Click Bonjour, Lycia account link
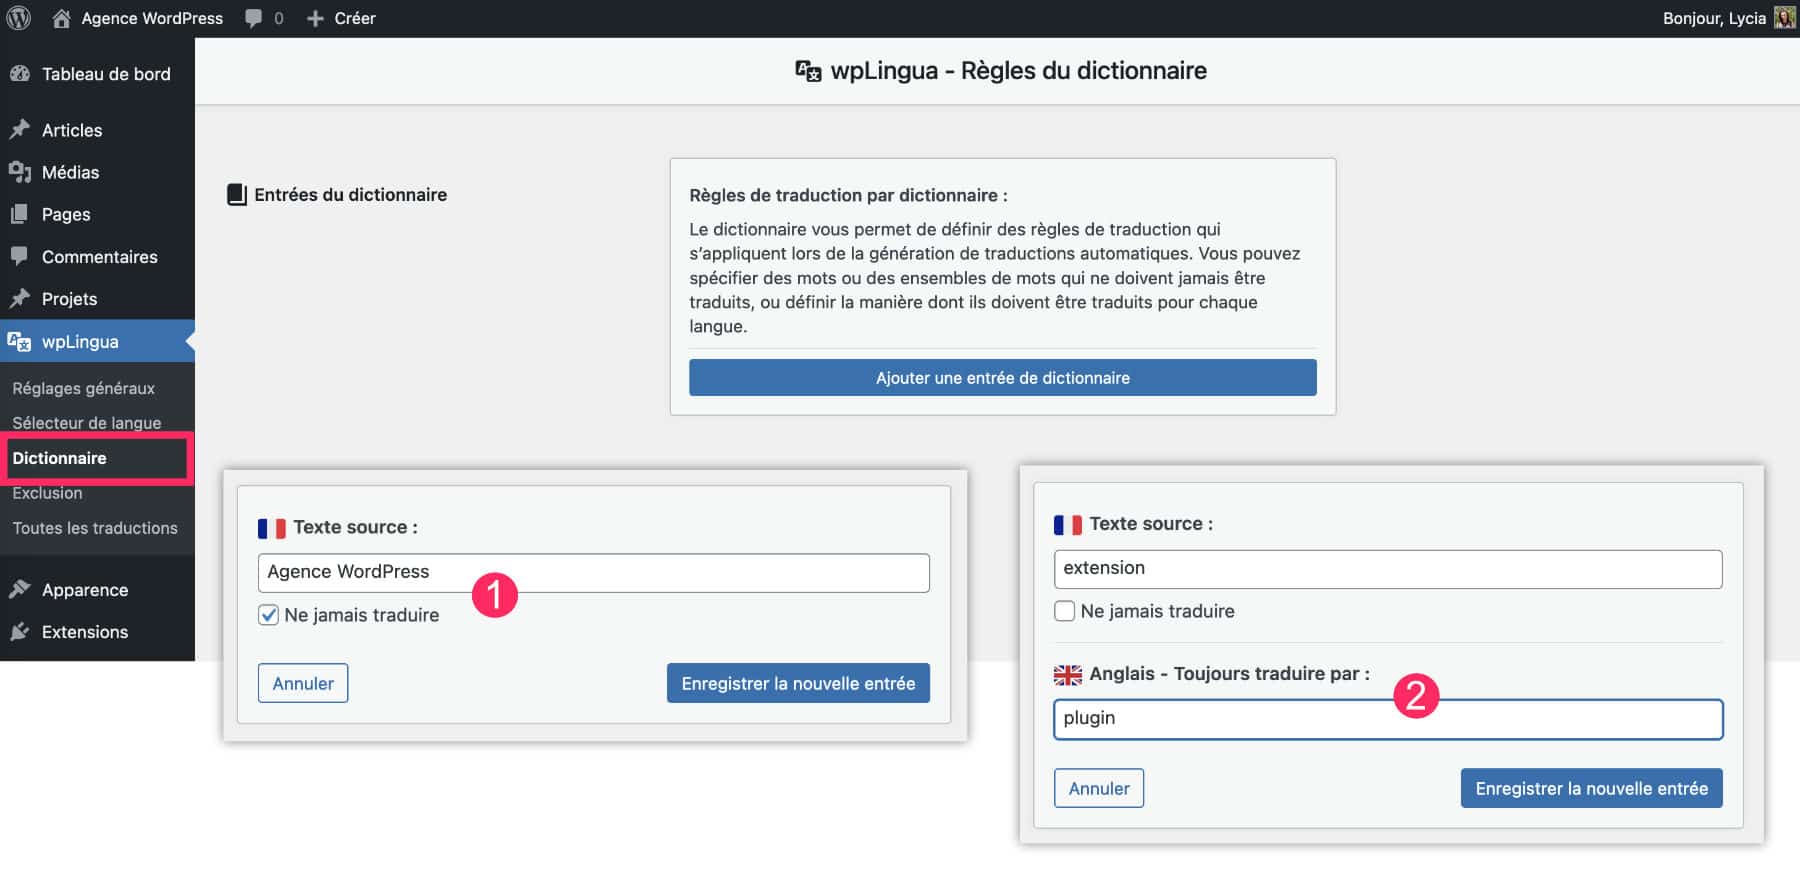The width and height of the screenshot is (1800, 881). (1714, 18)
